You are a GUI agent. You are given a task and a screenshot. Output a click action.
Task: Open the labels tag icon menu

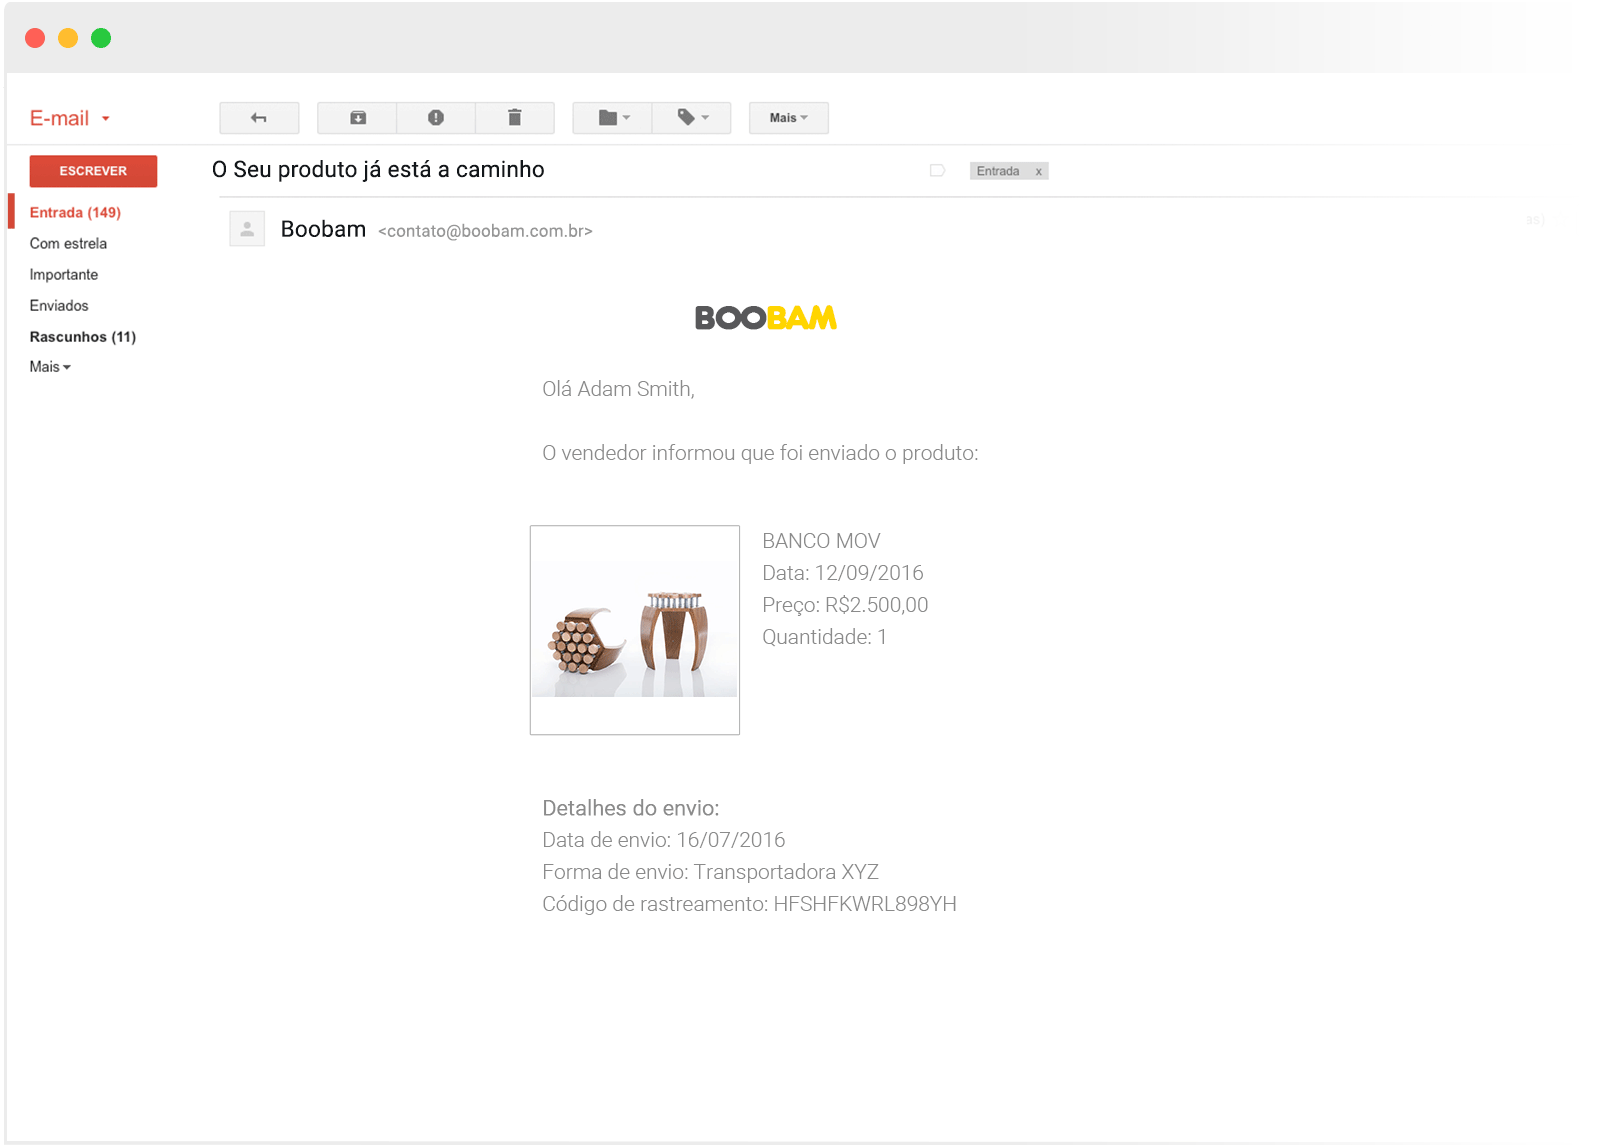click(x=692, y=118)
